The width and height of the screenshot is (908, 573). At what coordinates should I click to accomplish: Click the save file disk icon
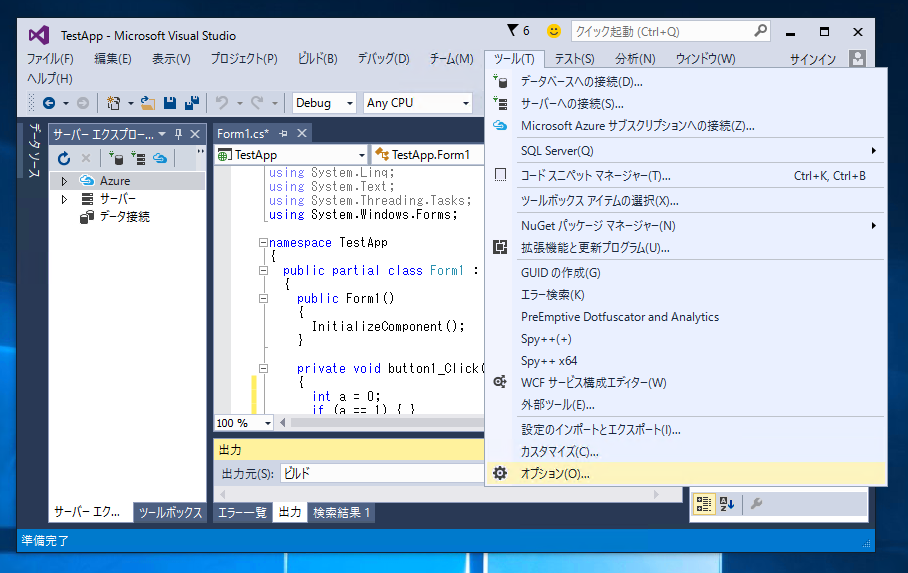(170, 103)
